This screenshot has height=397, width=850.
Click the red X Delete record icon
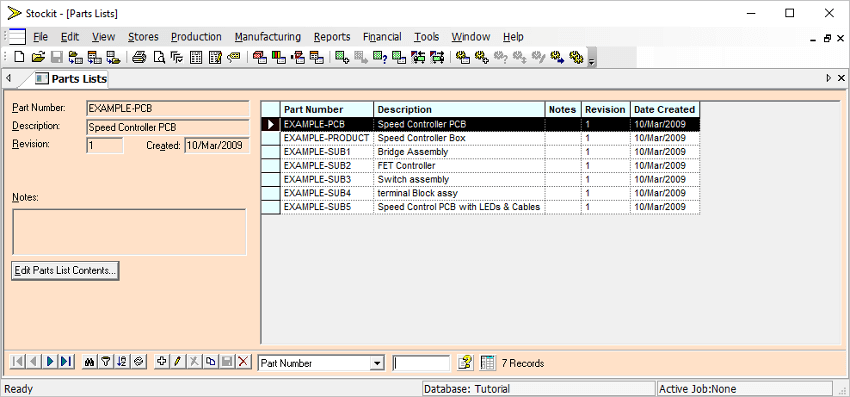[x=244, y=362]
